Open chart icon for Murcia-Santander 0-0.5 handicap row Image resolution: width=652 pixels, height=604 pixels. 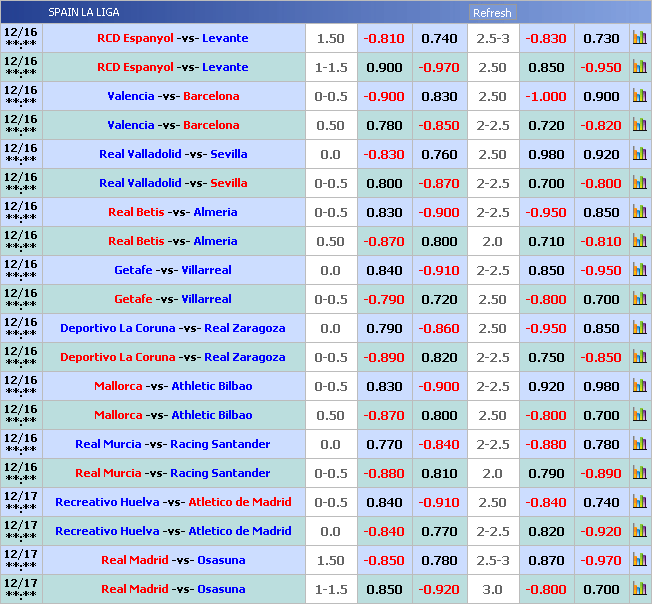click(639, 473)
